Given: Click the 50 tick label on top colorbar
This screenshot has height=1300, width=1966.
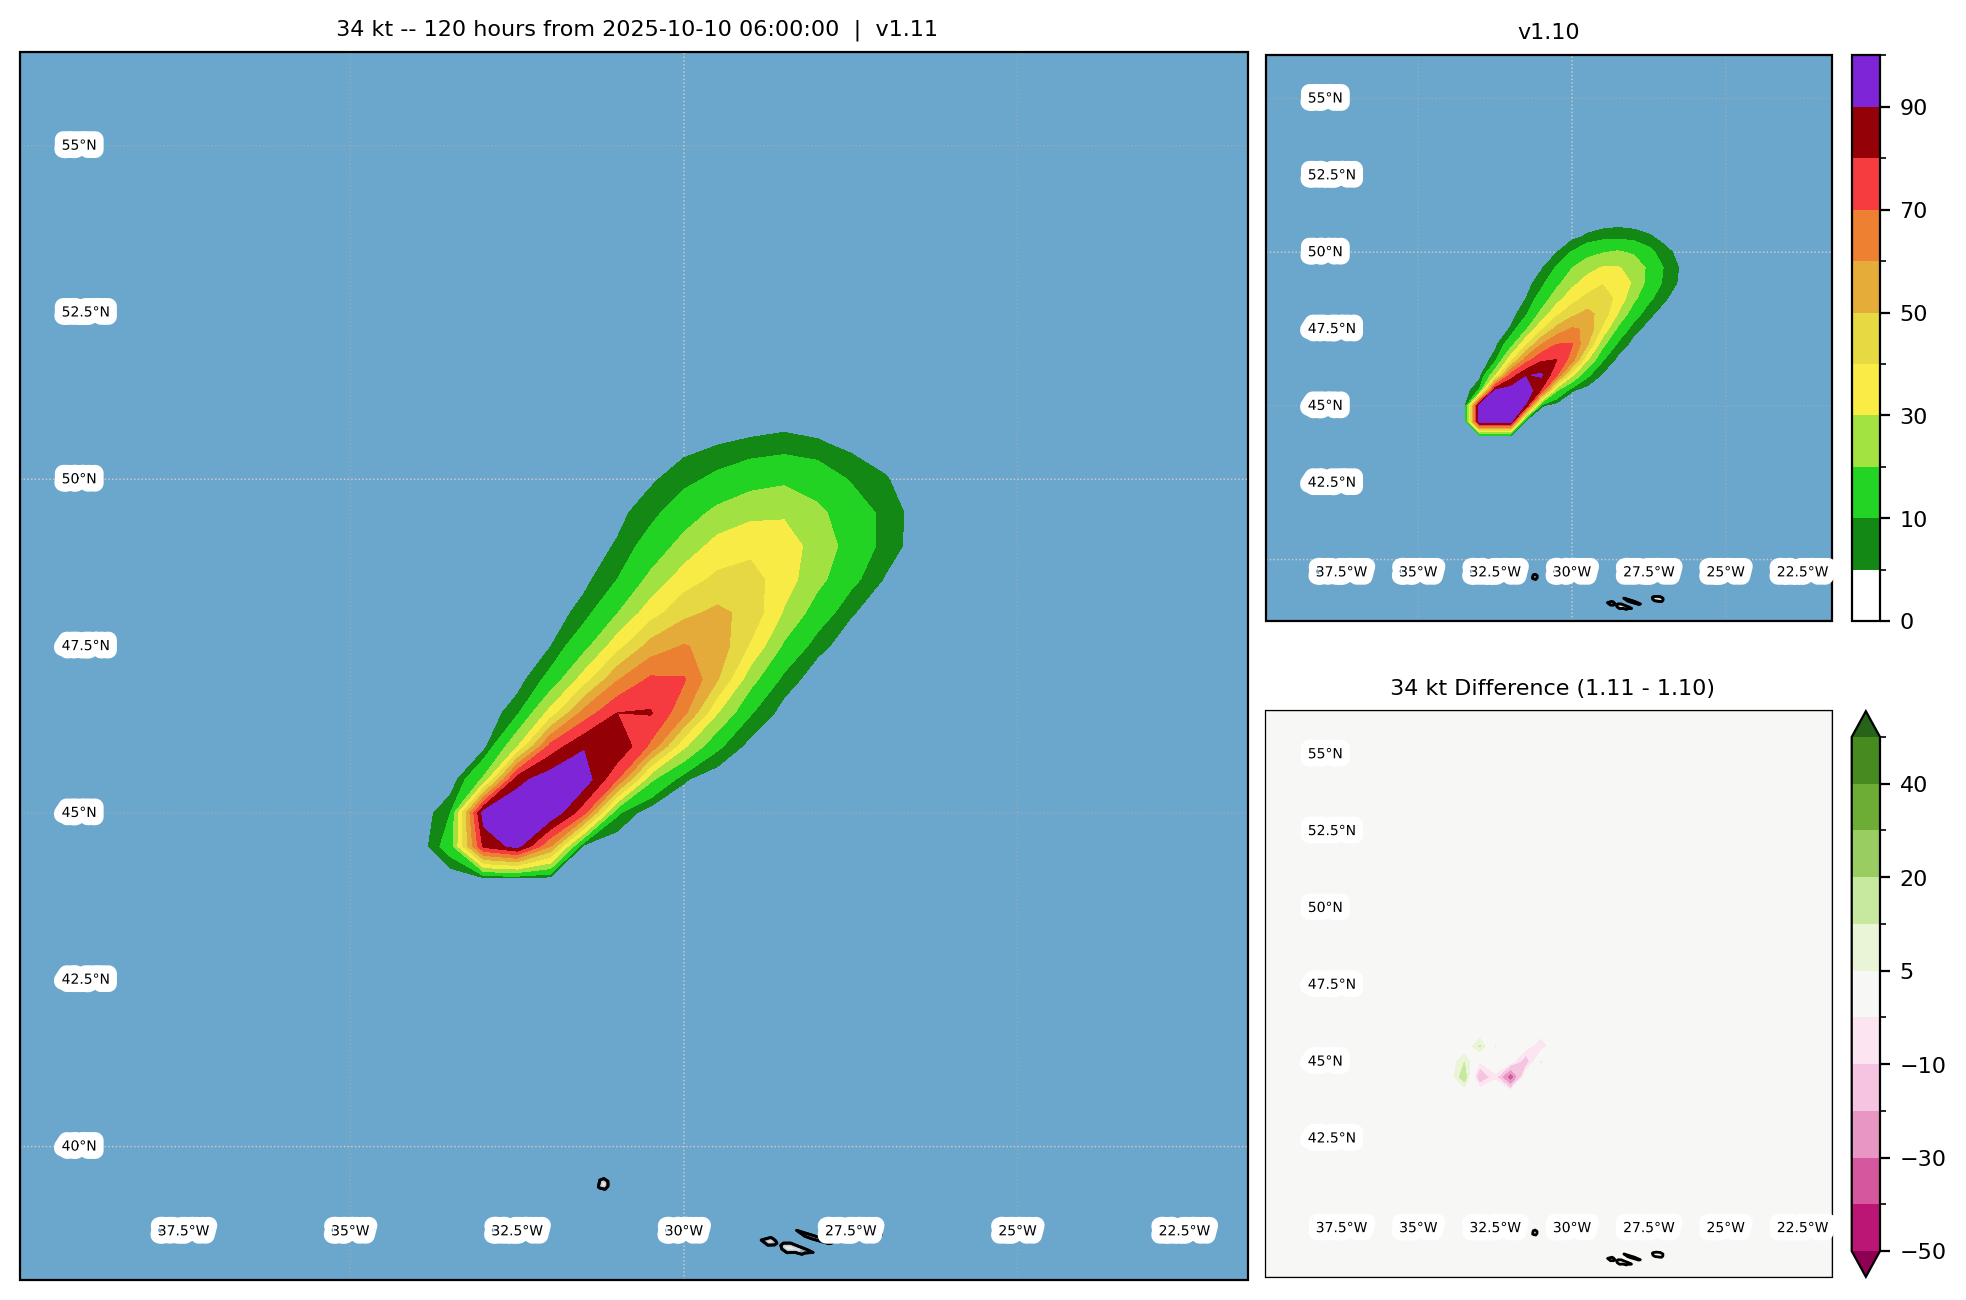Looking at the screenshot, I should [x=1912, y=313].
